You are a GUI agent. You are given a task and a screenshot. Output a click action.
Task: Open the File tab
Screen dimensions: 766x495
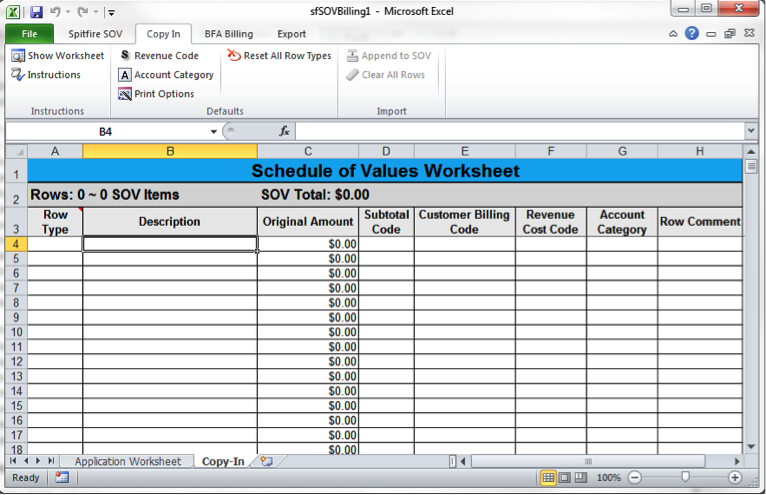pos(29,34)
